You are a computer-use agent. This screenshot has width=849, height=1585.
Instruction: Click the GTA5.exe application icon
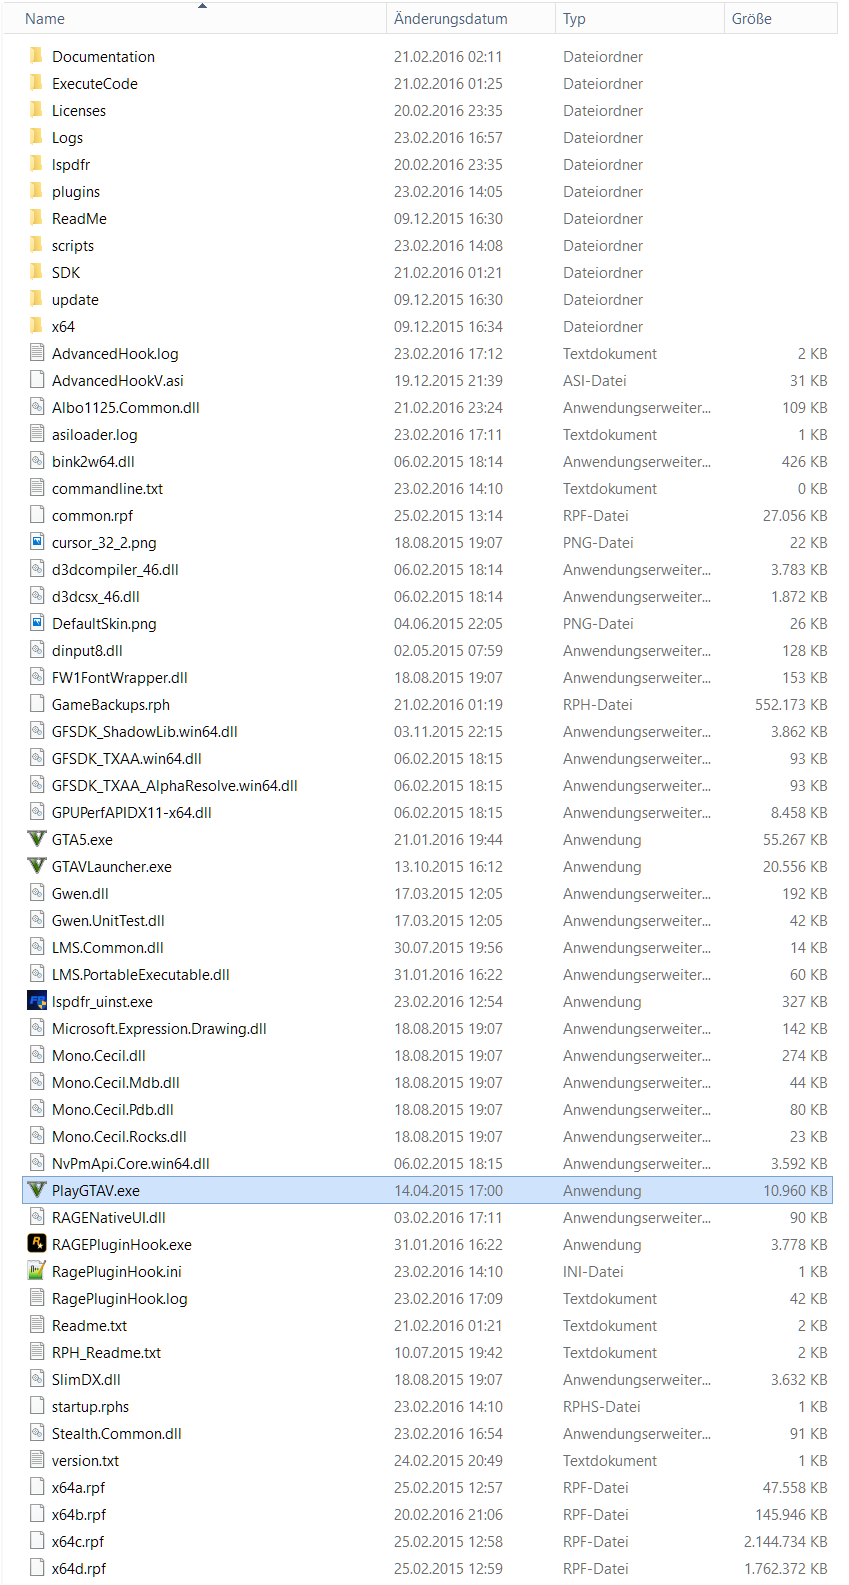(x=37, y=839)
